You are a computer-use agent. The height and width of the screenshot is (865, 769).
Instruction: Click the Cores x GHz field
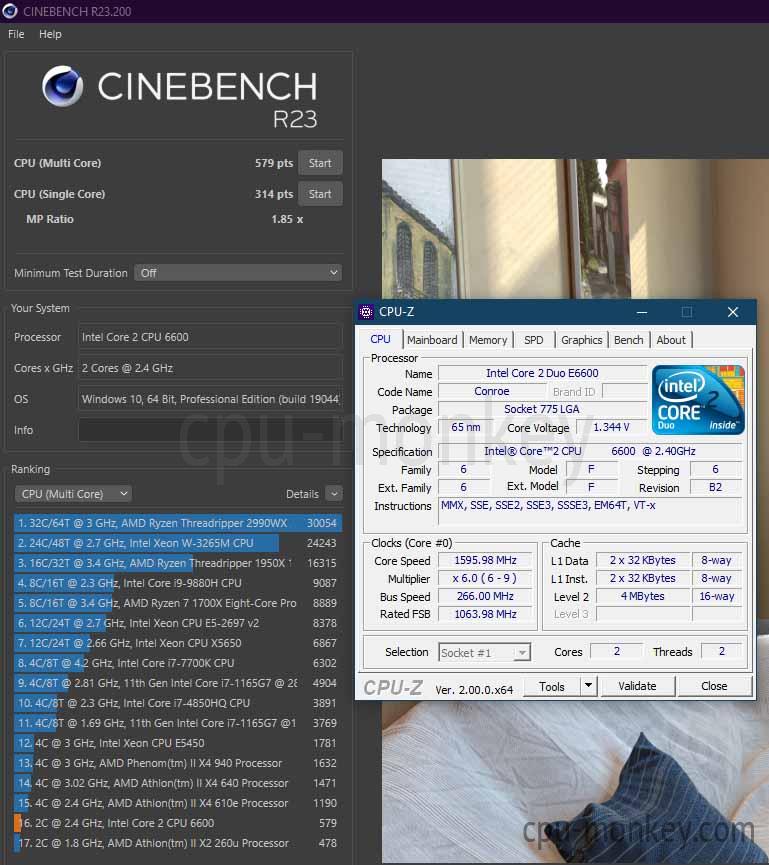[210, 368]
